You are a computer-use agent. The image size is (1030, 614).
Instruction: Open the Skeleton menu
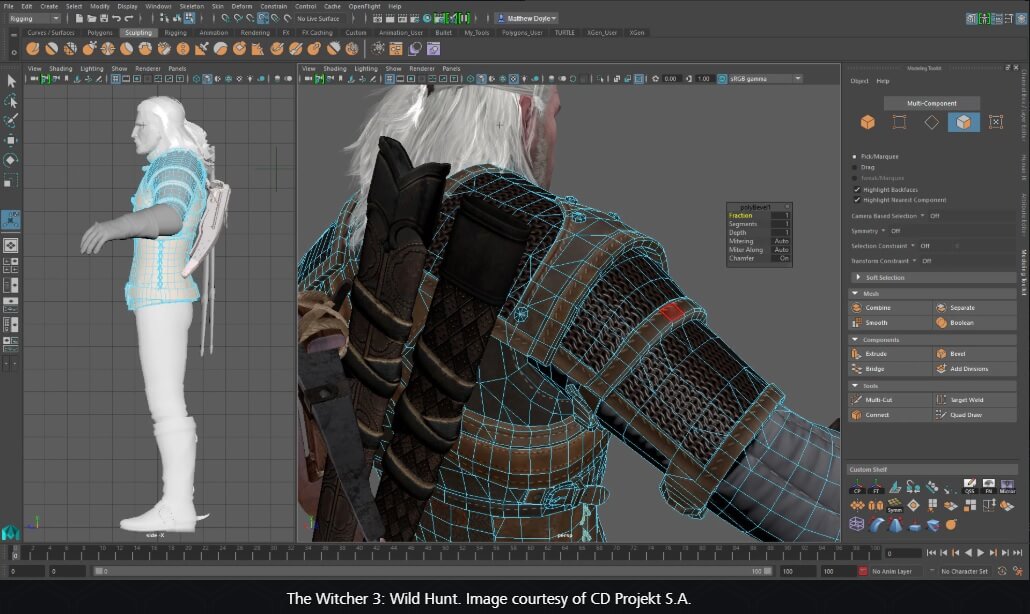[190, 5]
